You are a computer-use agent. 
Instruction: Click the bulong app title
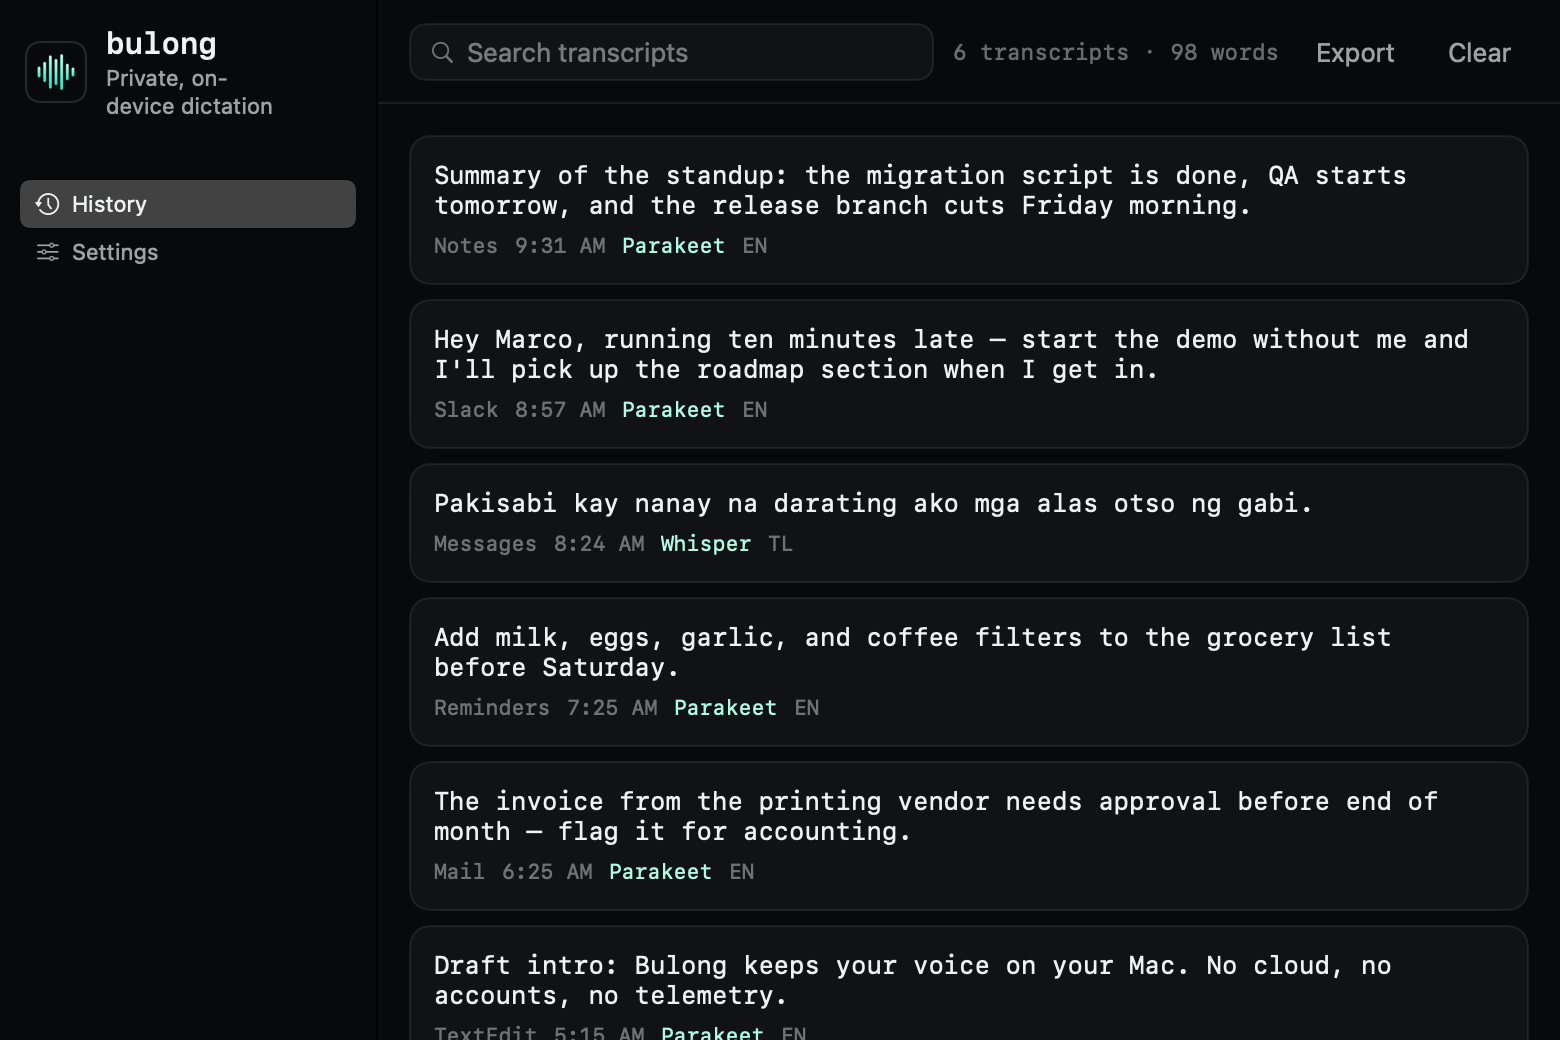(x=161, y=44)
